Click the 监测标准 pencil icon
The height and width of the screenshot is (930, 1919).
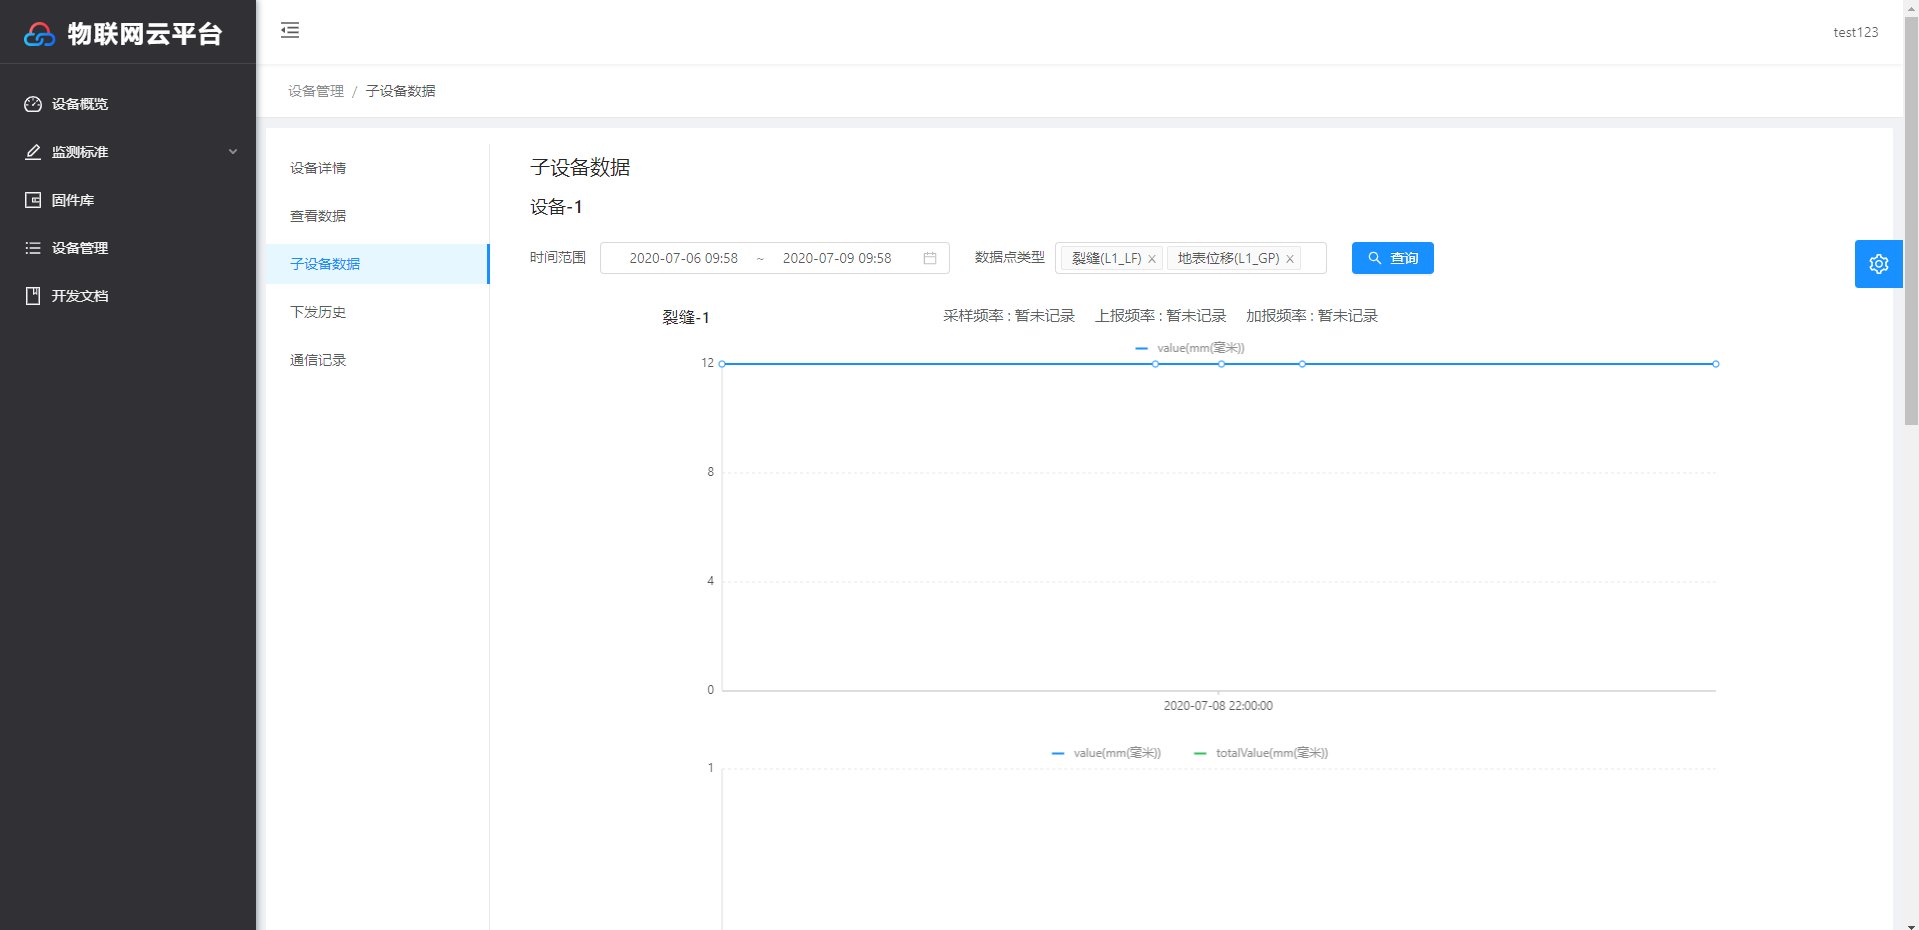[33, 152]
